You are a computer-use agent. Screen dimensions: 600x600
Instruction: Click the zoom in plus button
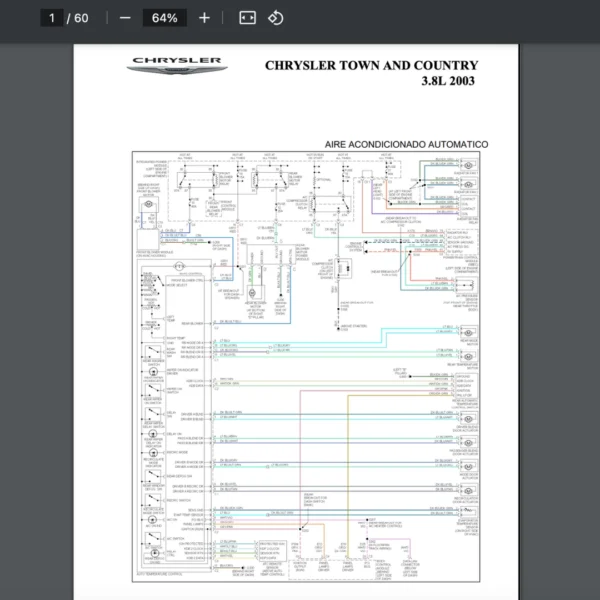point(205,18)
